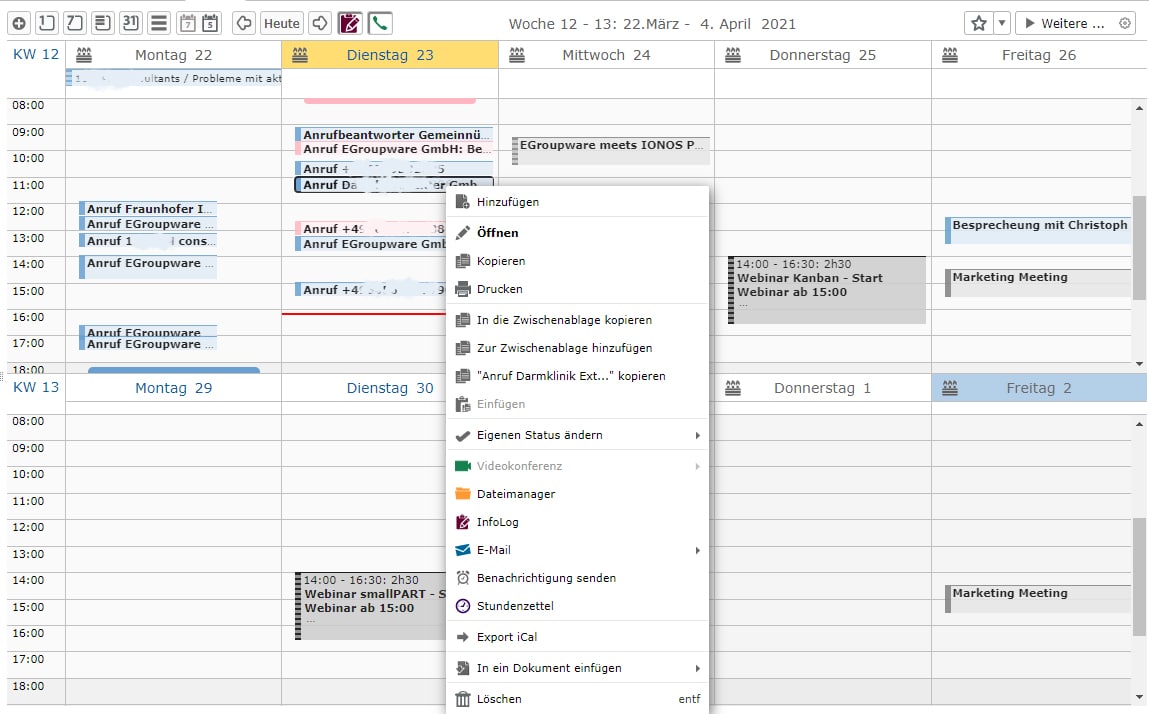Choose Löschen in the context menu
This screenshot has width=1149, height=714.
click(499, 699)
